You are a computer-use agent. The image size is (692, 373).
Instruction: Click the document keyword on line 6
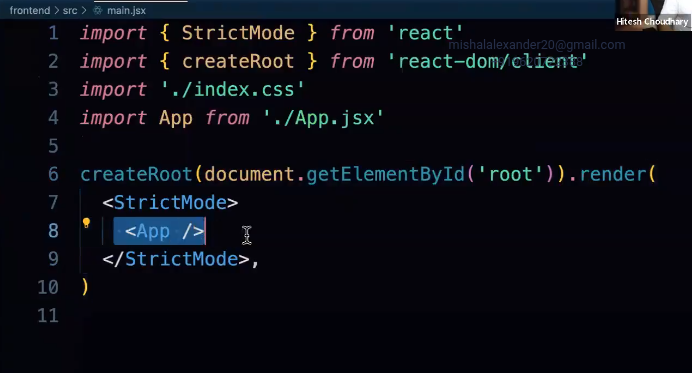click(249, 174)
